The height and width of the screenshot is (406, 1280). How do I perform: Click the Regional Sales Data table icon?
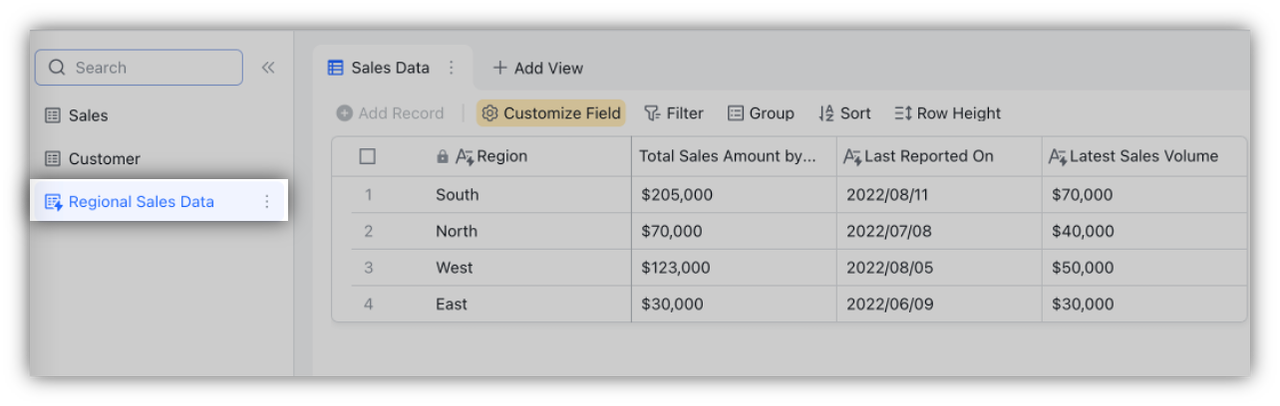pyautogui.click(x=53, y=202)
